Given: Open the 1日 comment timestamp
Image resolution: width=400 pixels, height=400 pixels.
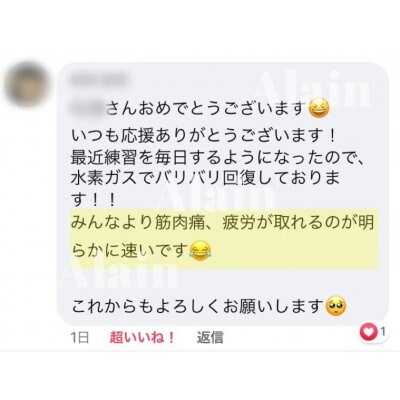Looking at the screenshot, I should [x=80, y=338].
